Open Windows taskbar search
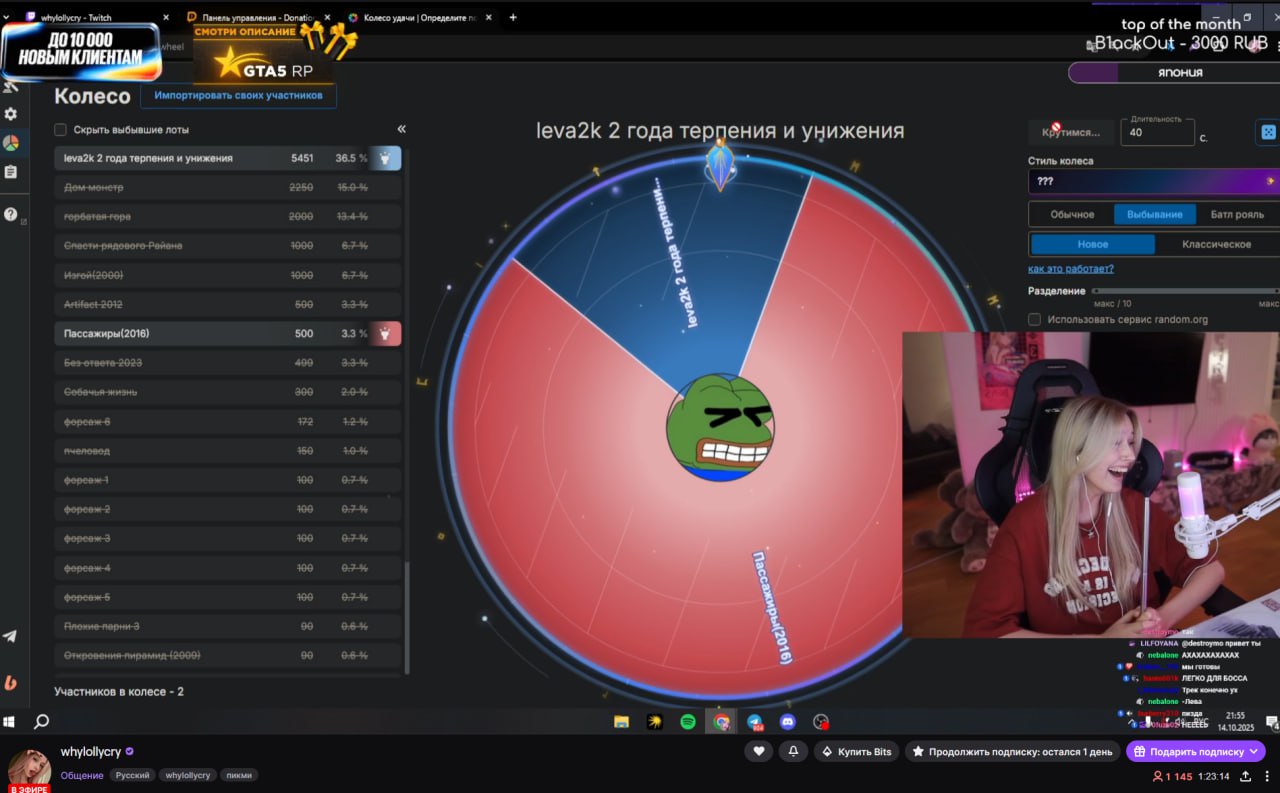 point(42,721)
